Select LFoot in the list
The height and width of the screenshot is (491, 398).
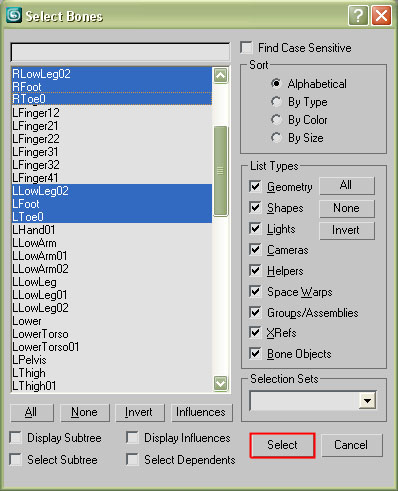(x=112, y=204)
